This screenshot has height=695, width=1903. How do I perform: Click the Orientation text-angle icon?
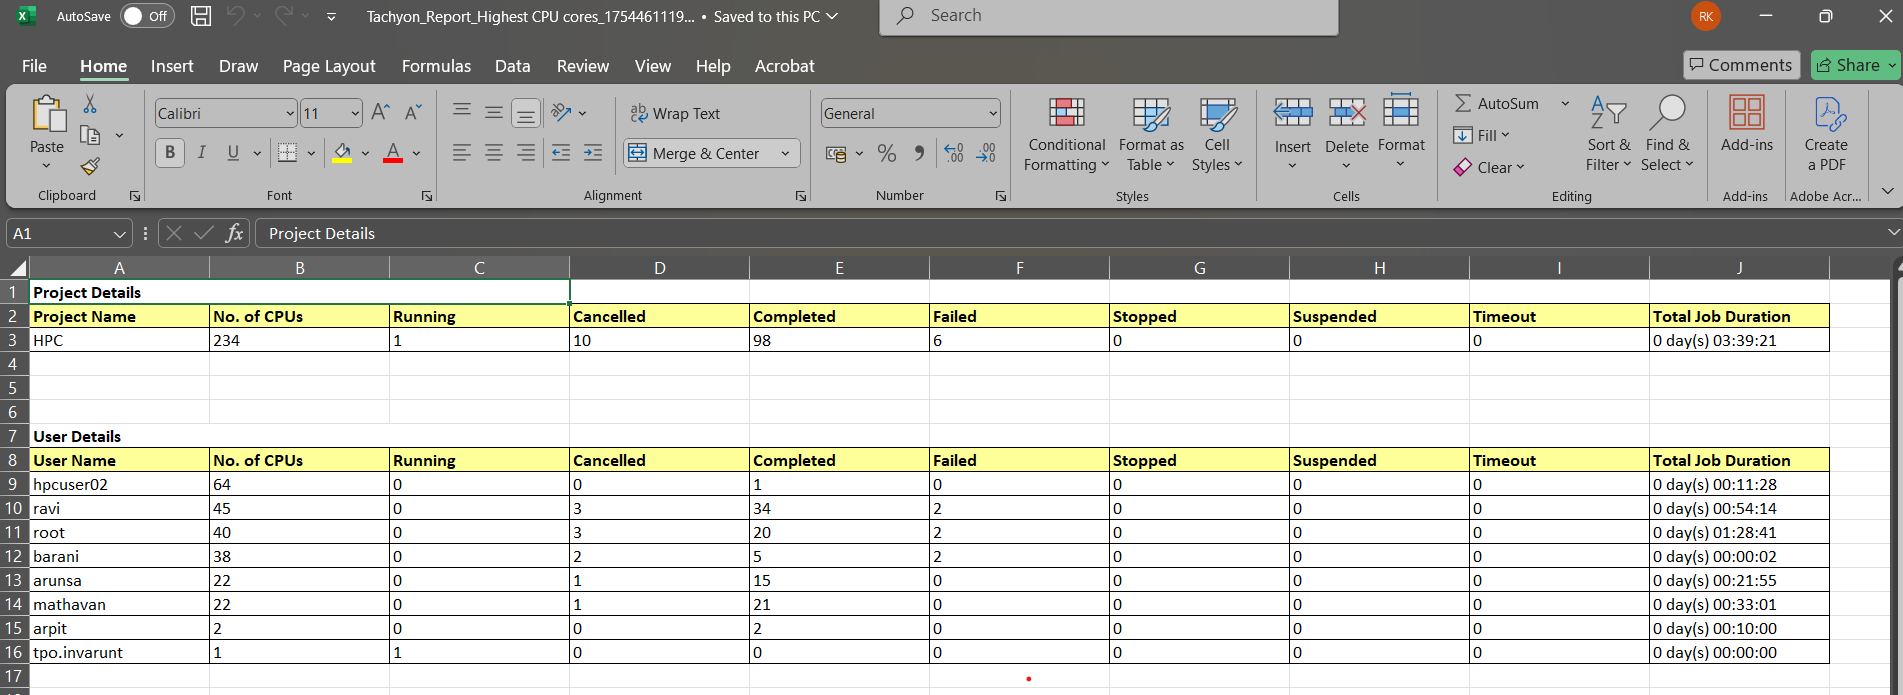pyautogui.click(x=562, y=112)
